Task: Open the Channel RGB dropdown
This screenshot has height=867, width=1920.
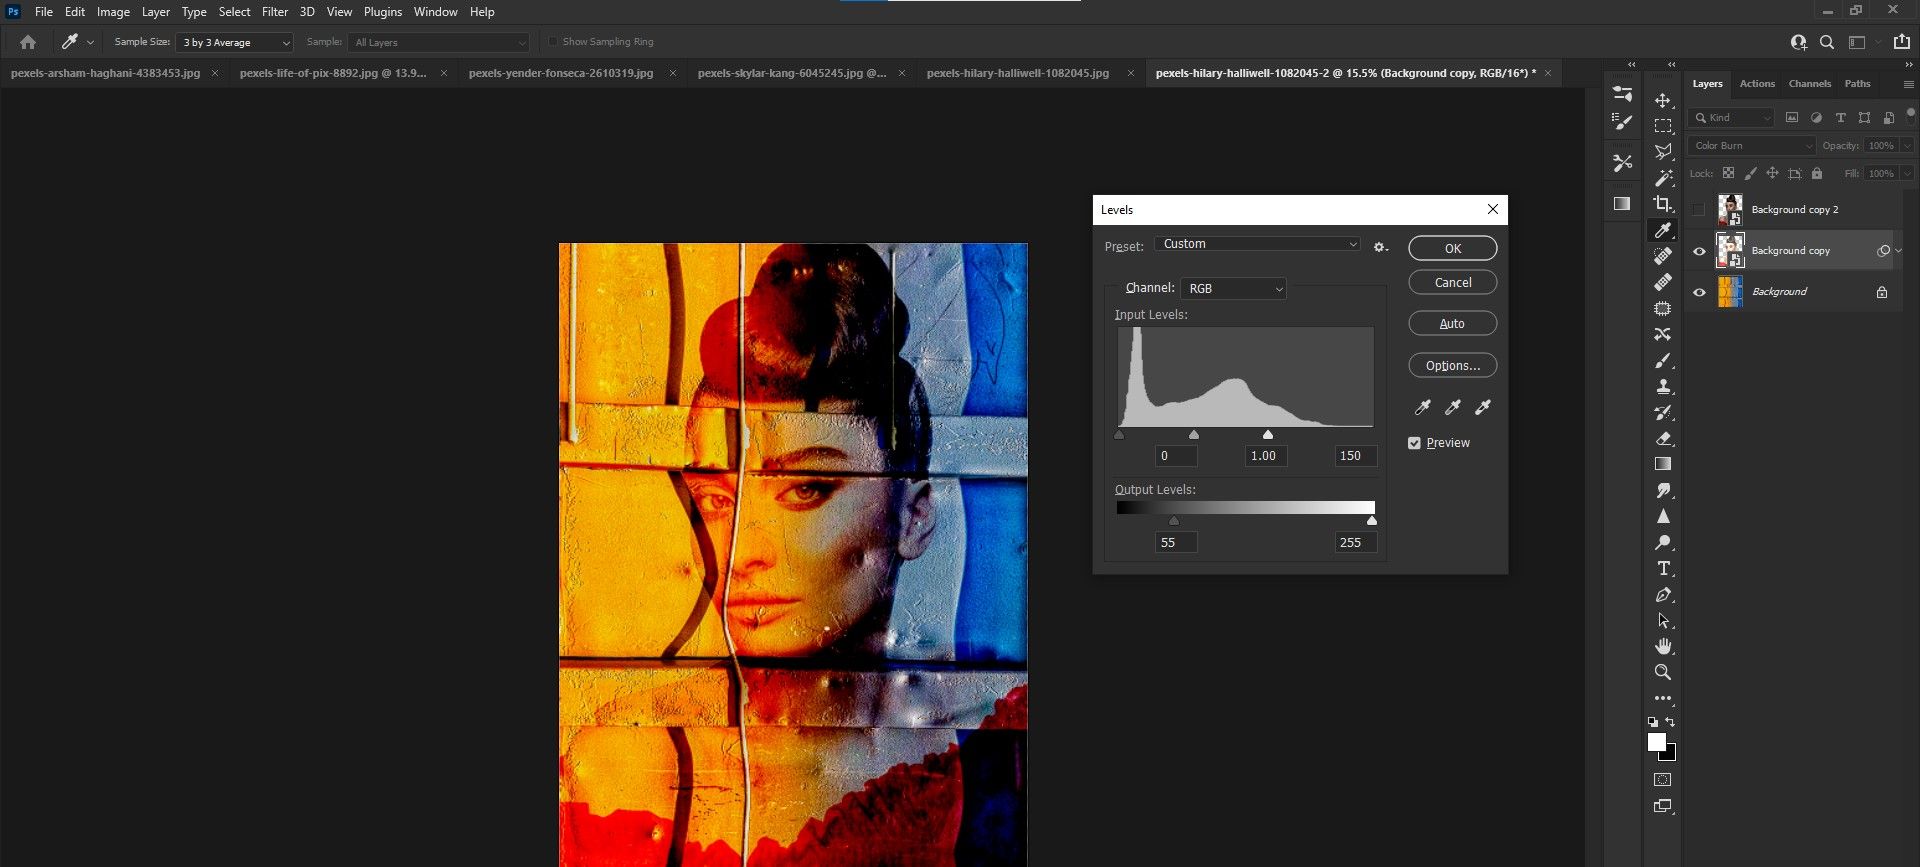Action: coord(1234,289)
